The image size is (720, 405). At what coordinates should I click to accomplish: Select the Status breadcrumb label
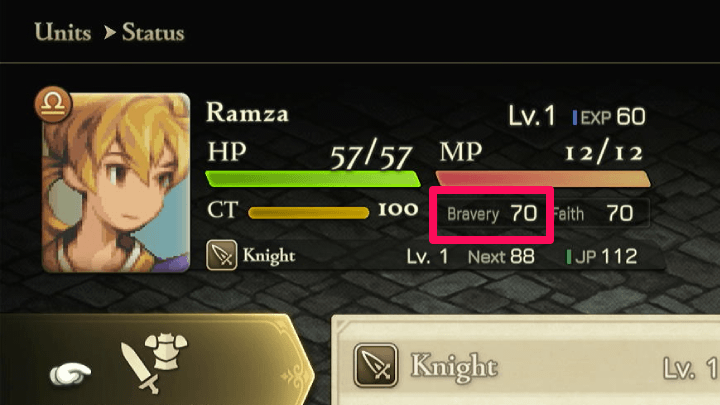pyautogui.click(x=153, y=33)
